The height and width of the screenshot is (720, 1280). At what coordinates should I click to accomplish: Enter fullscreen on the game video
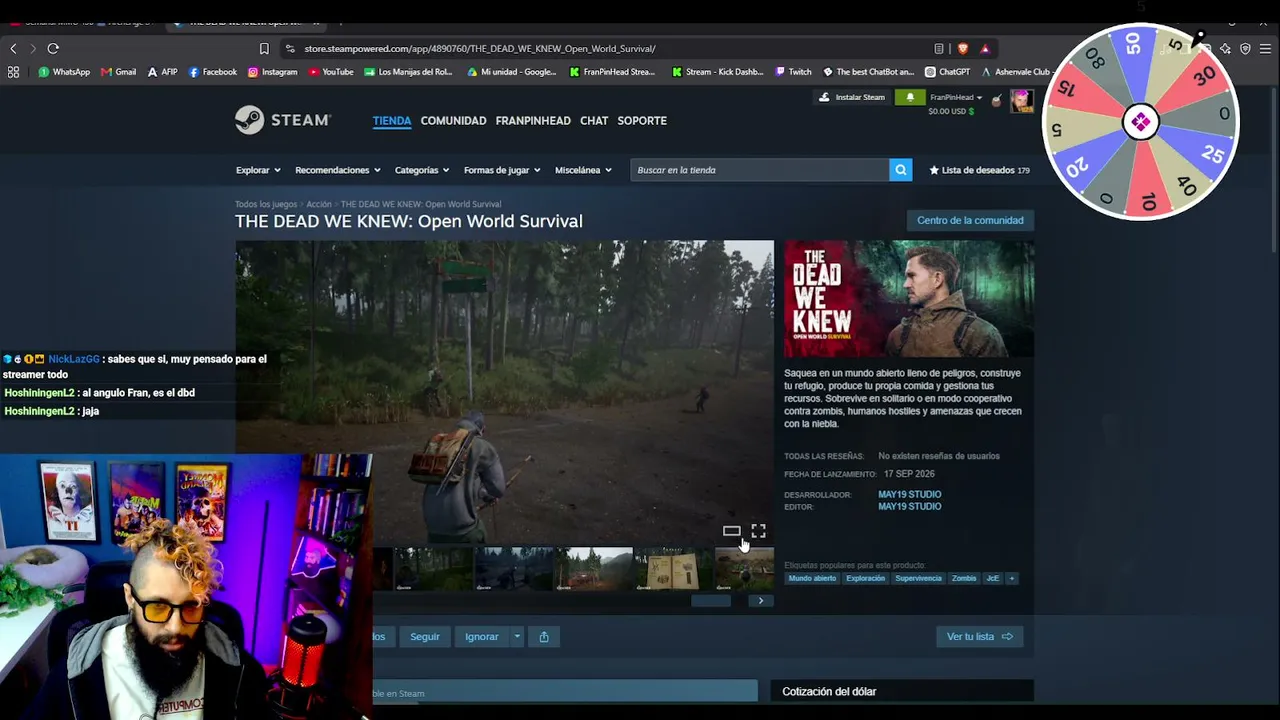[x=758, y=531]
